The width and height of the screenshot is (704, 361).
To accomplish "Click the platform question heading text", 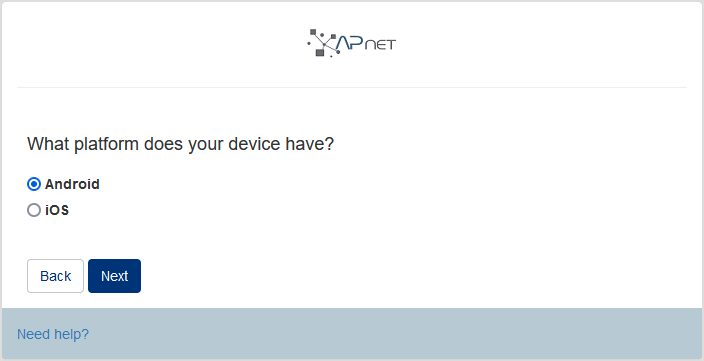I will pos(180,144).
